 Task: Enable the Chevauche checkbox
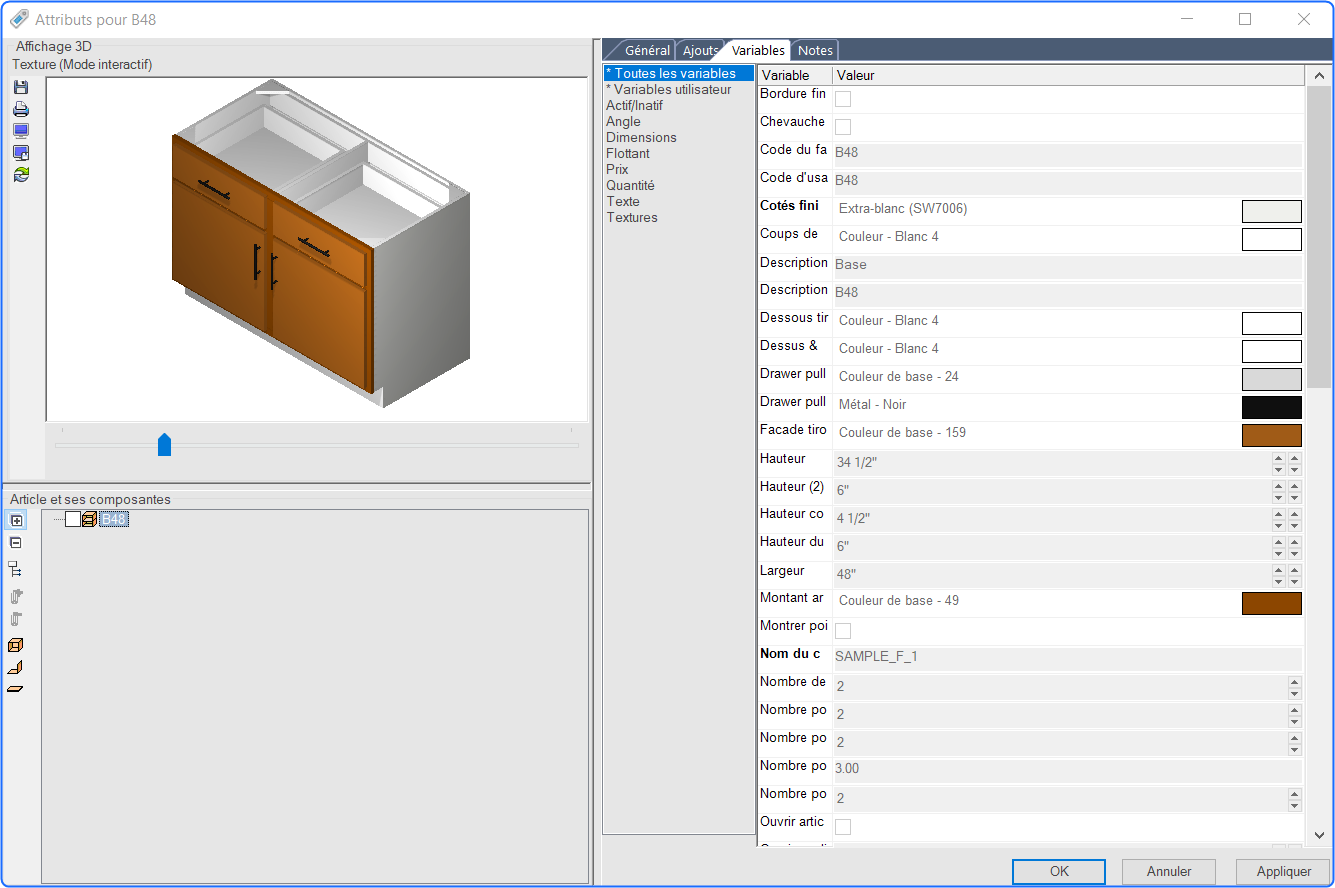tap(843, 127)
